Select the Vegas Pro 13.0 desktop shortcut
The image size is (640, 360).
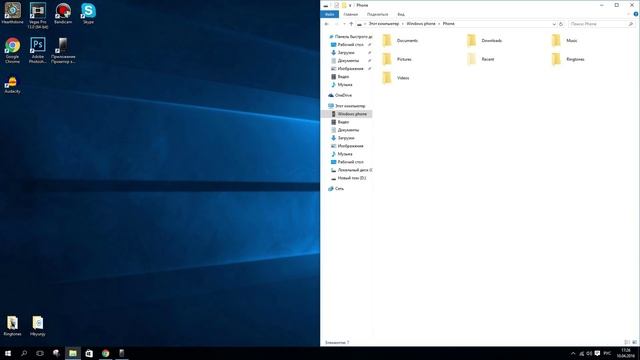(38, 16)
